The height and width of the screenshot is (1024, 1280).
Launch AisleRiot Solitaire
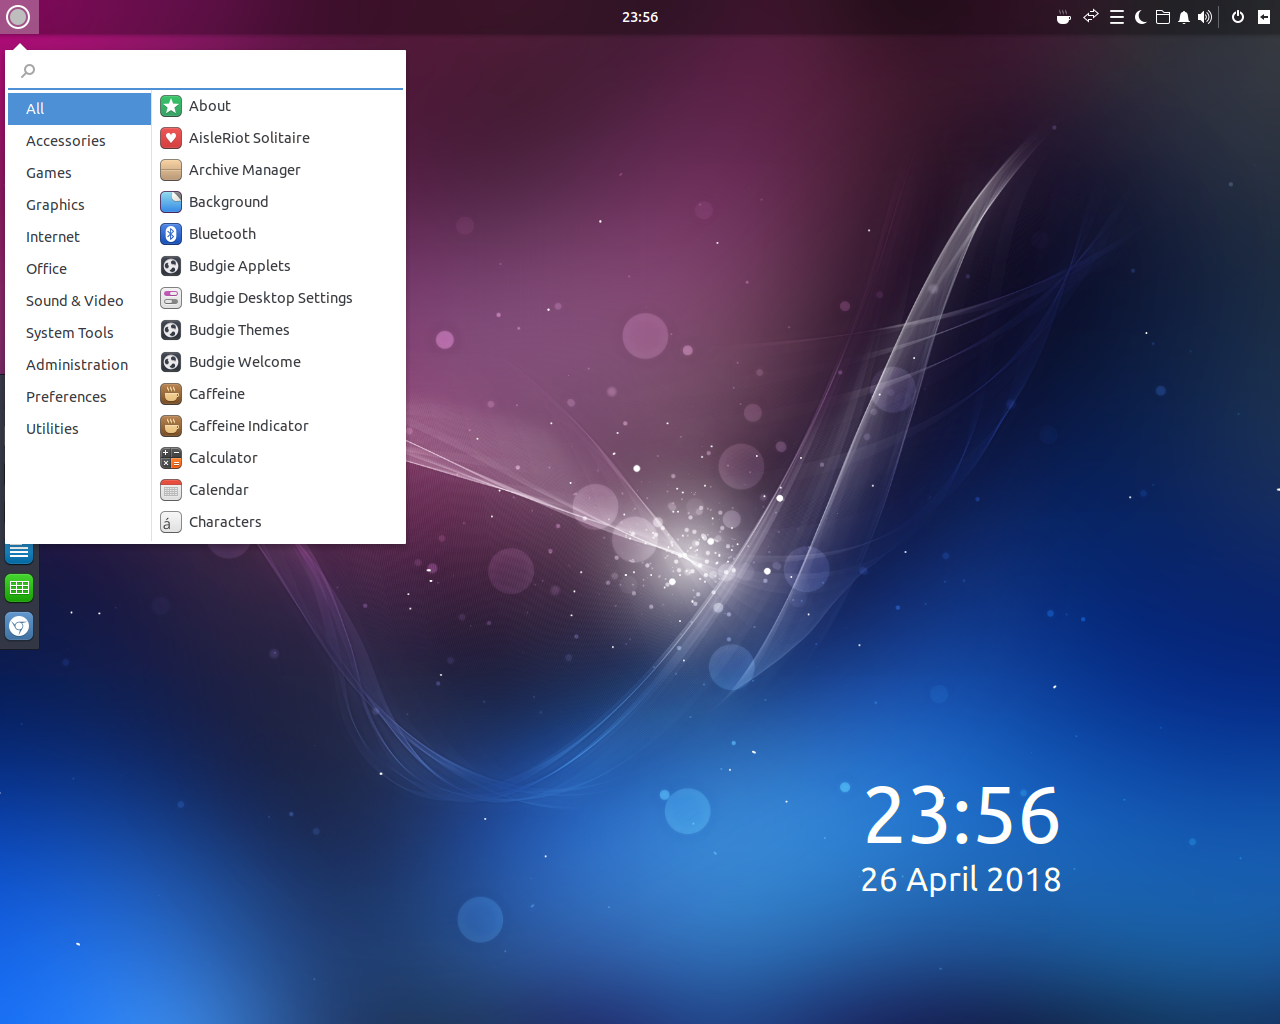[x=279, y=138]
